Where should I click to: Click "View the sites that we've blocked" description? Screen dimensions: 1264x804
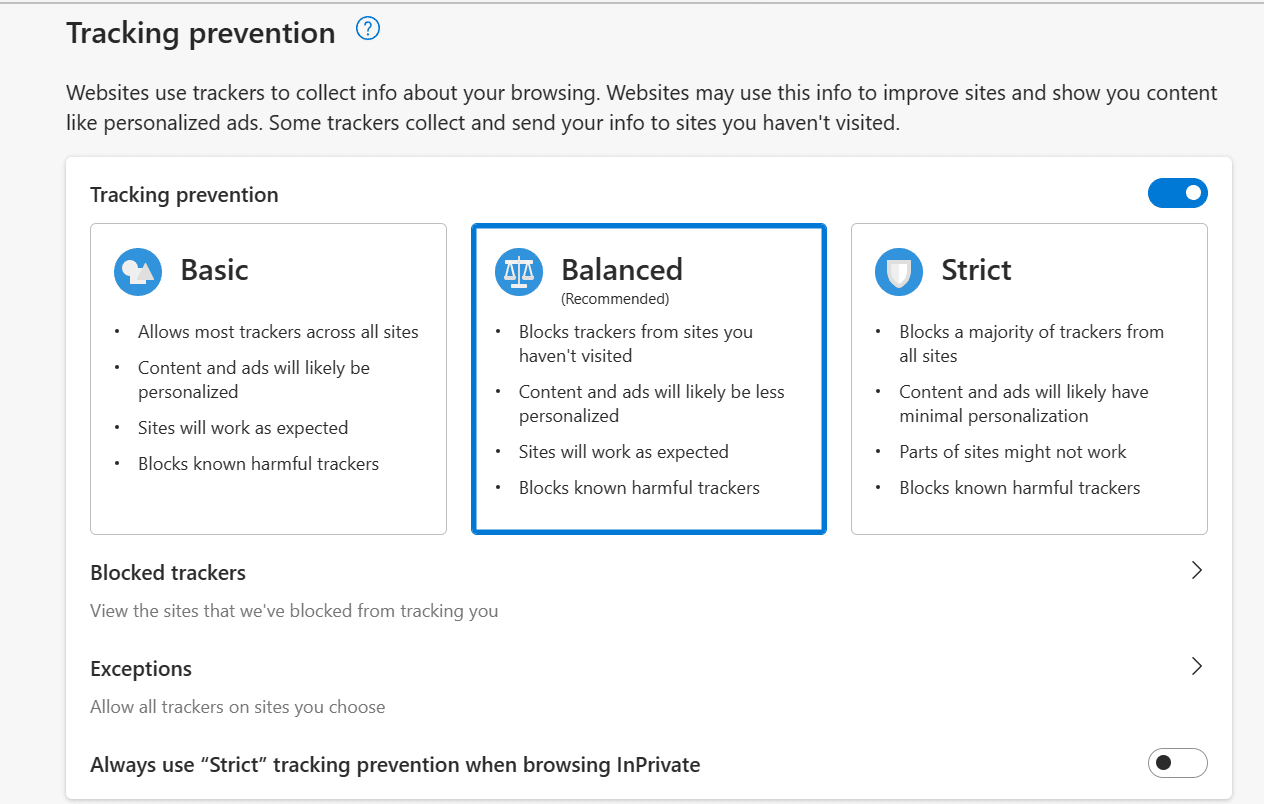tap(294, 611)
